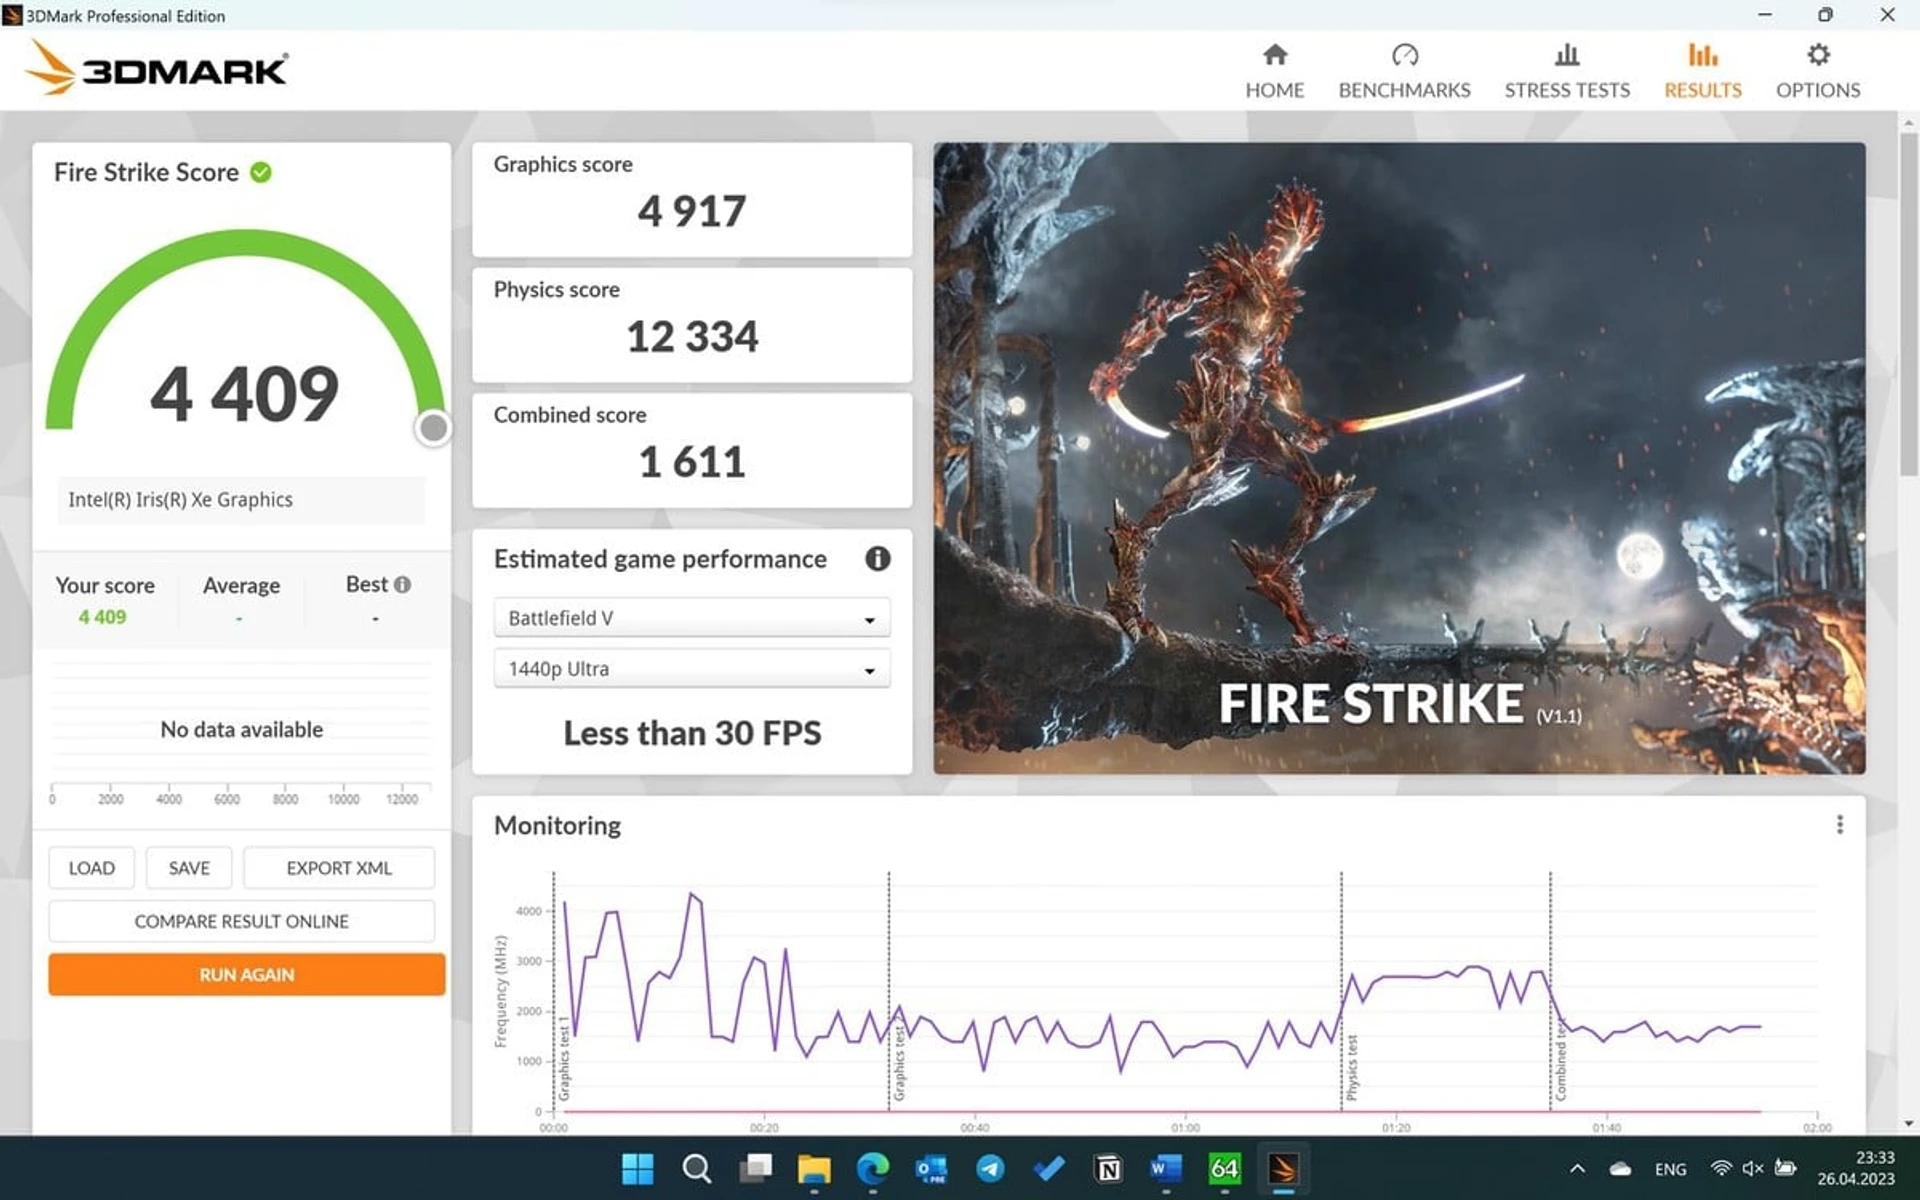Show hidden system tray icons chevron
Viewport: 1920px width, 1200px height.
(1577, 1168)
